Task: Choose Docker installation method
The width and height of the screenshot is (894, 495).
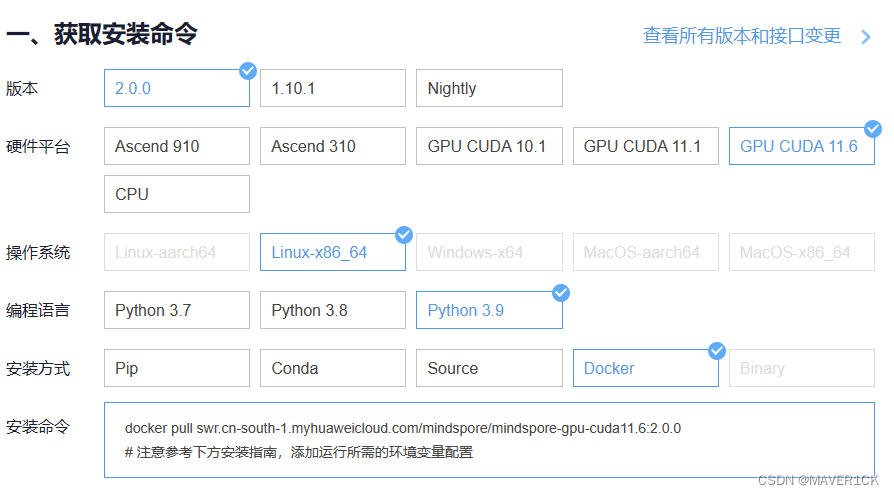Action: click(x=645, y=368)
